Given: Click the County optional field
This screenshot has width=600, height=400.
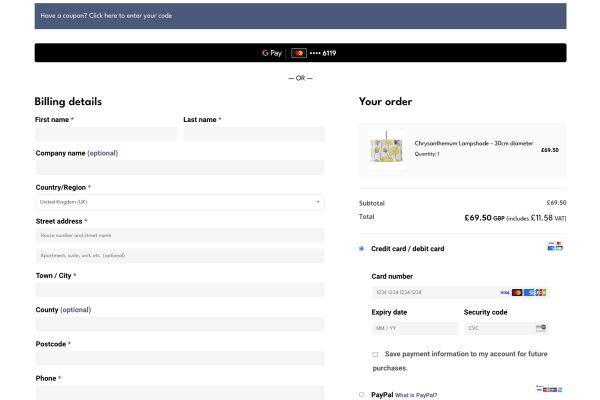Looking at the screenshot, I should (x=180, y=324).
